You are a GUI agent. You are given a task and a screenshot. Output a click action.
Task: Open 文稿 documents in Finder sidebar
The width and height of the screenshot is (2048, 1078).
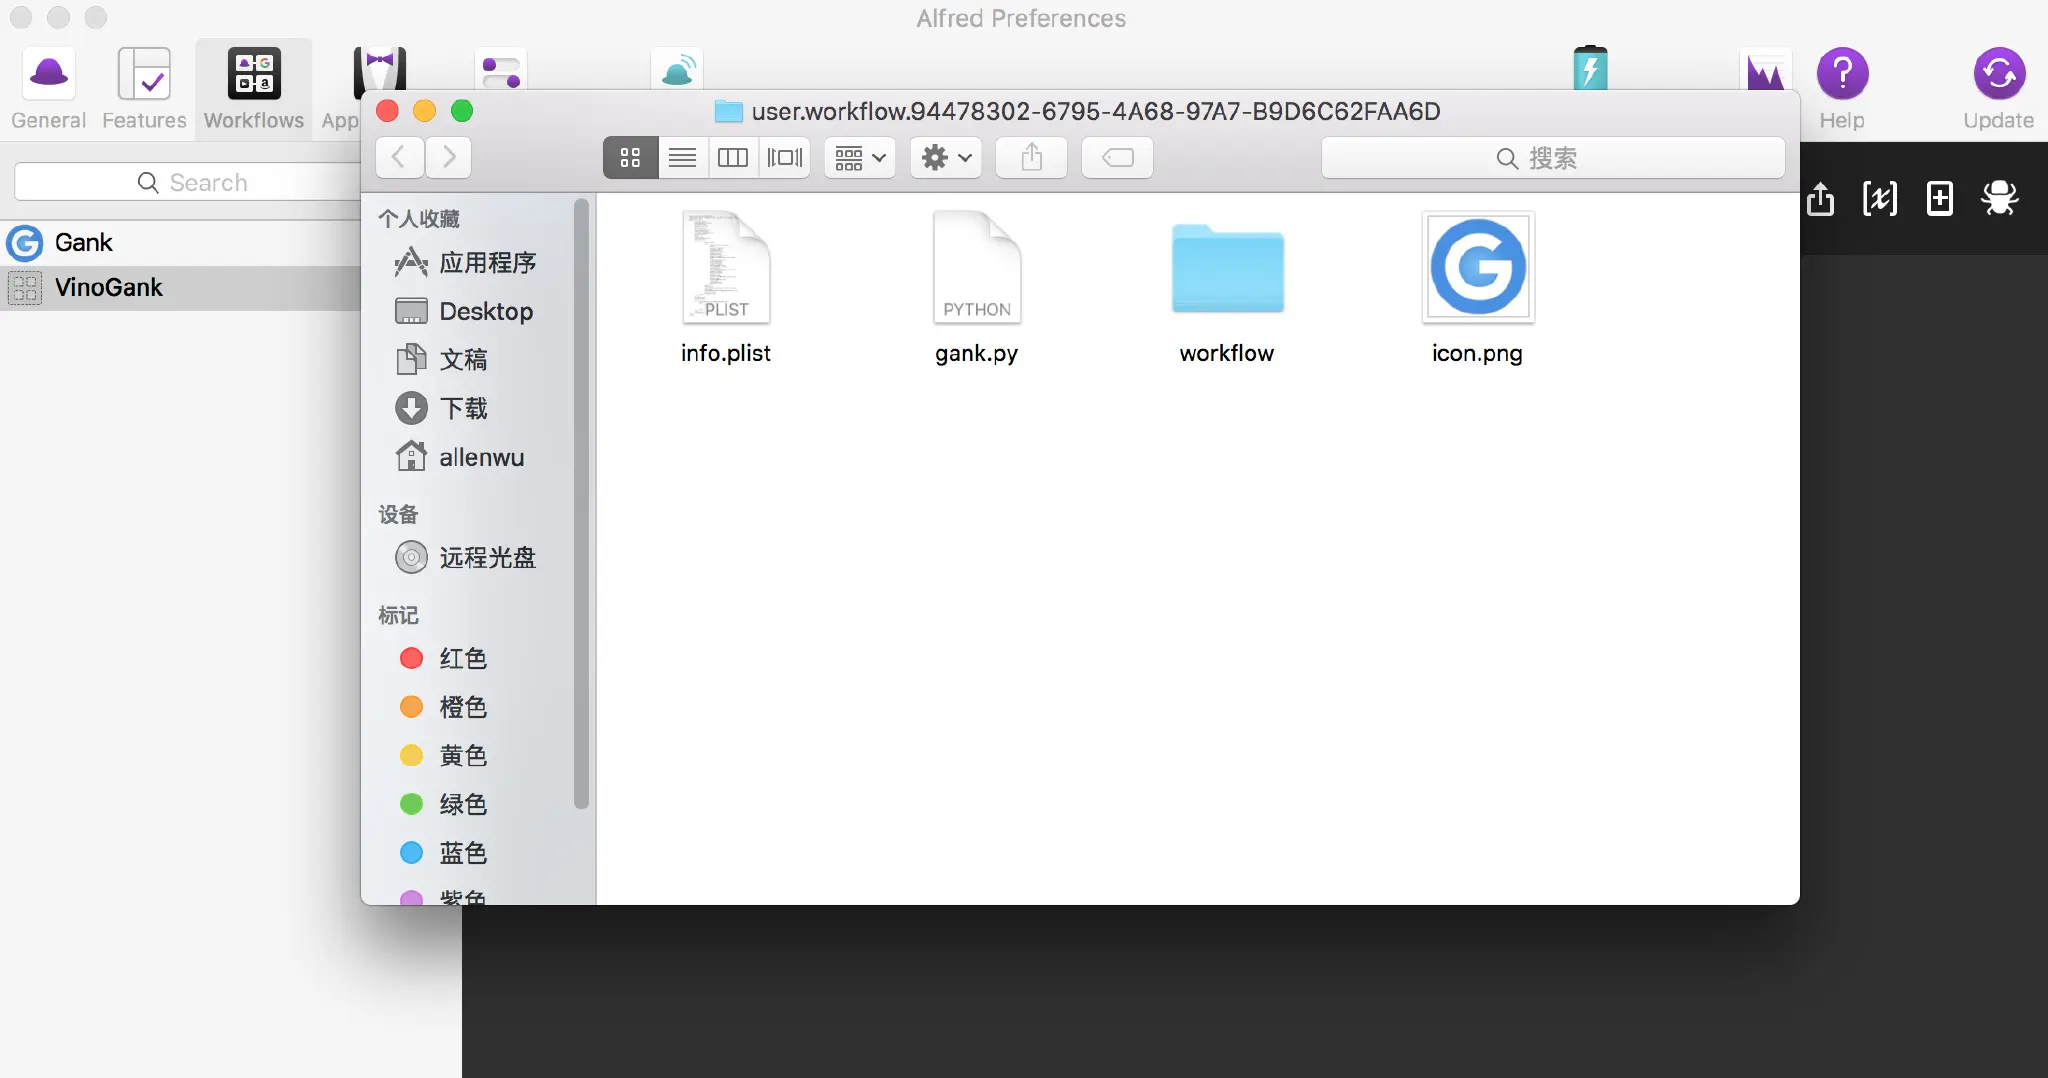[x=444, y=359]
